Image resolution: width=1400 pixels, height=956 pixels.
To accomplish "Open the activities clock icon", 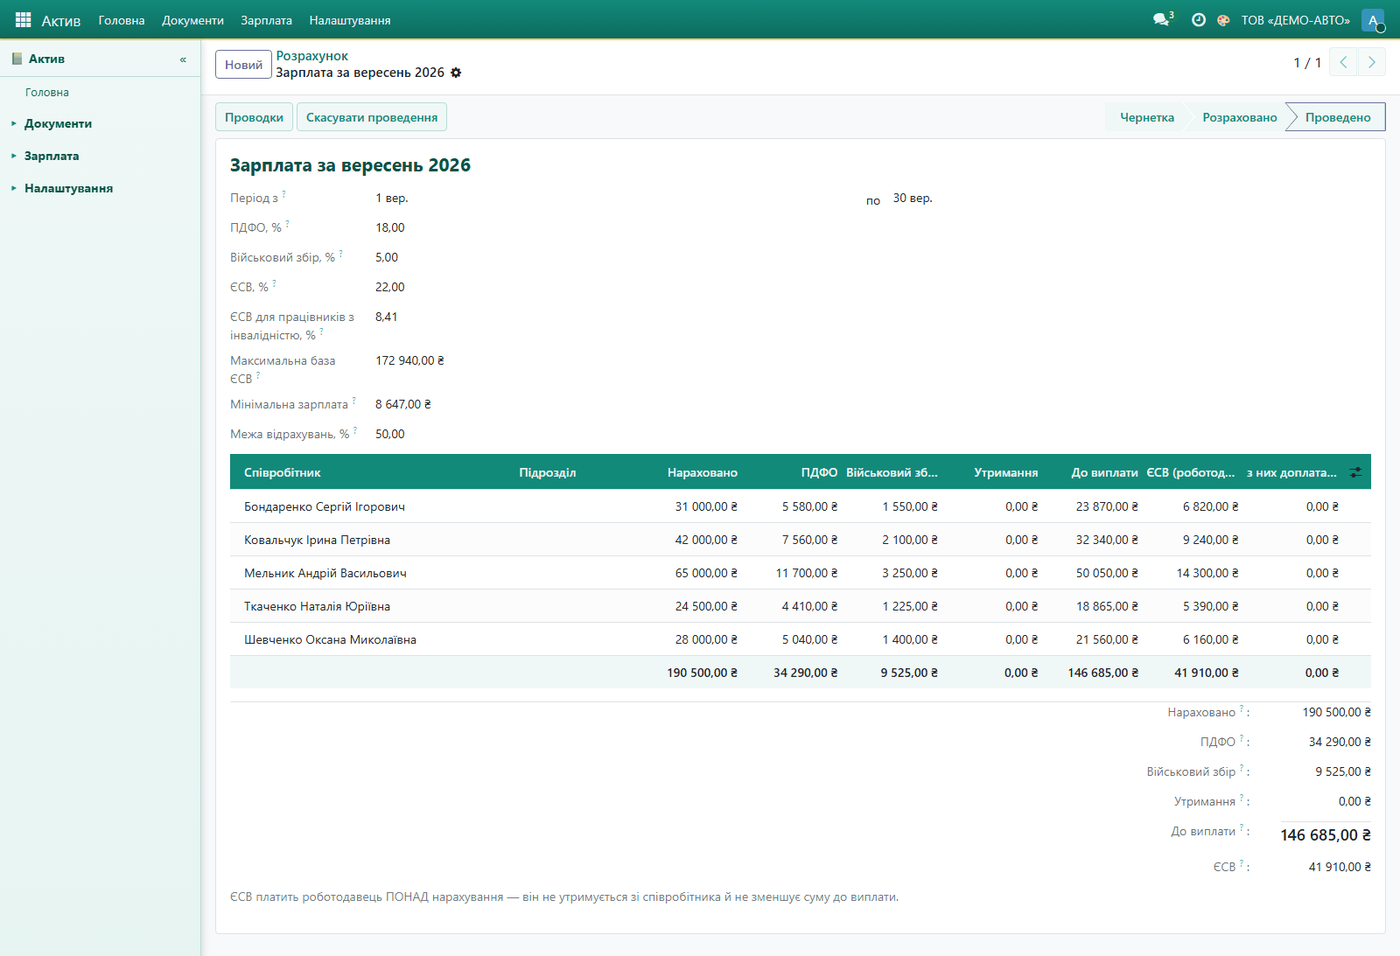I will tap(1198, 20).
